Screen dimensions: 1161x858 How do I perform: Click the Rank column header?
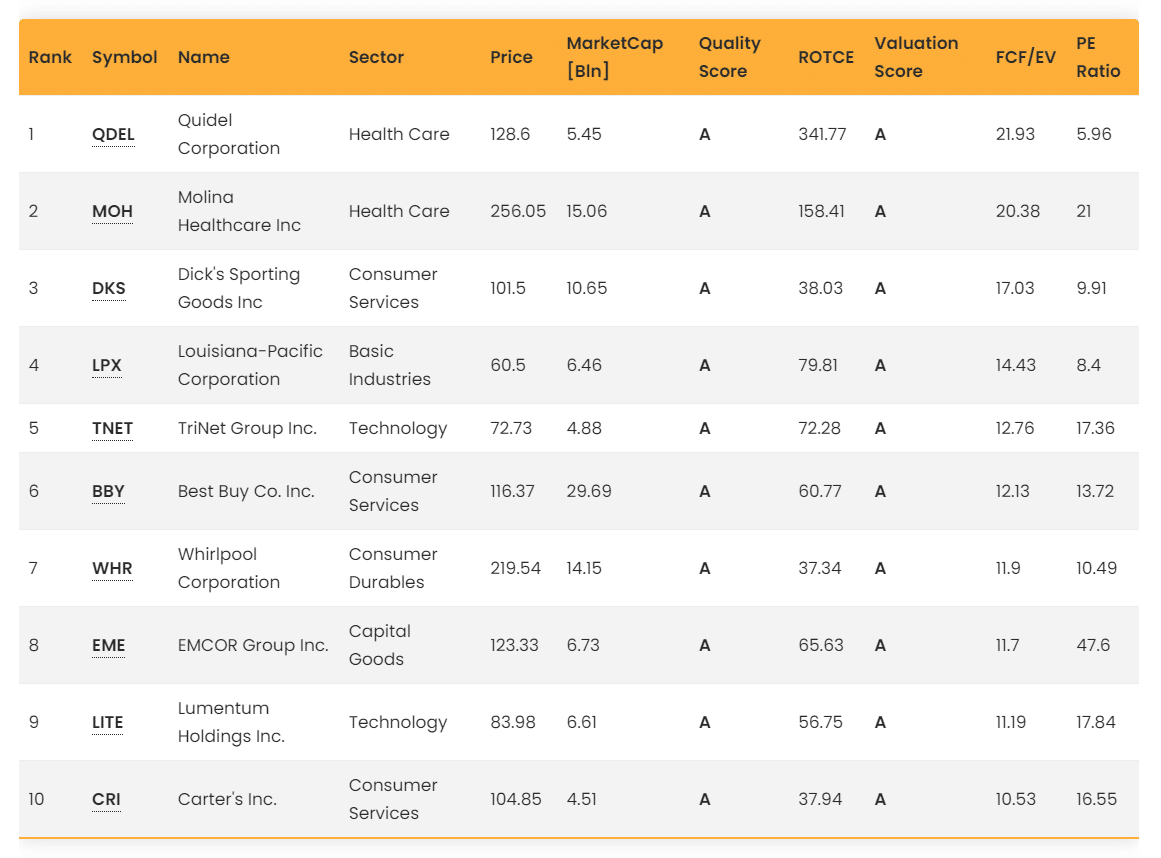[50, 57]
